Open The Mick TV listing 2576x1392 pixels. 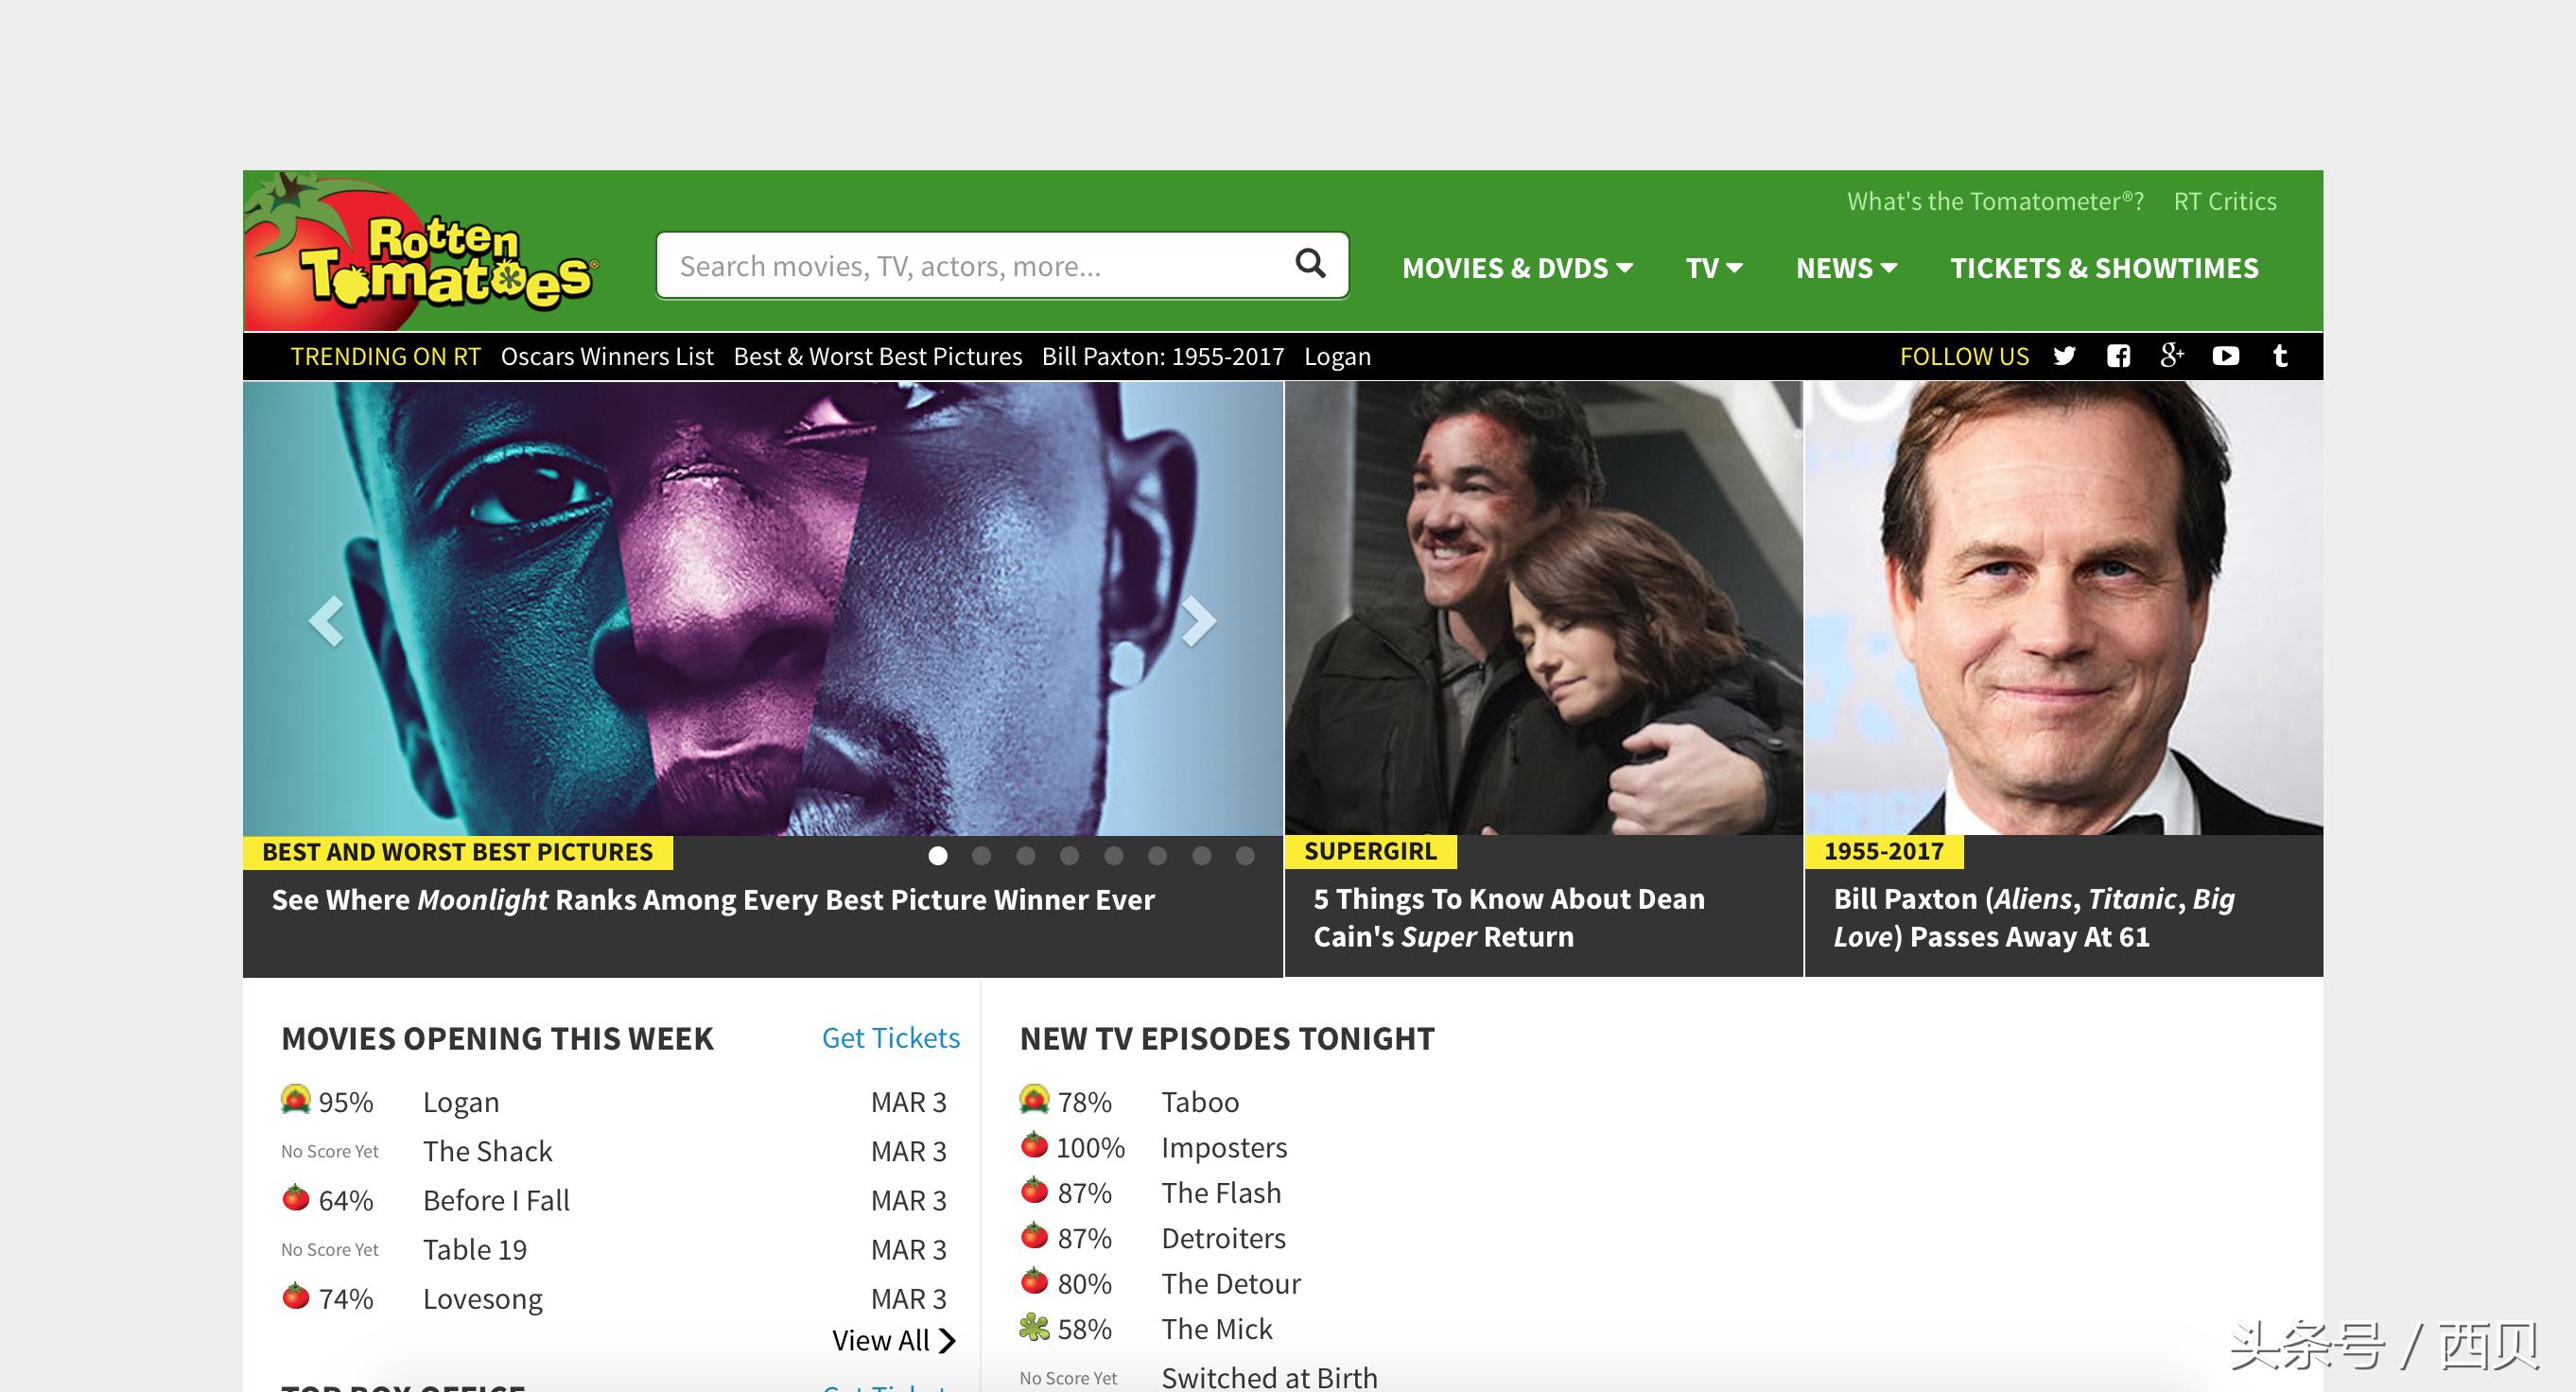pyautogui.click(x=1217, y=1329)
